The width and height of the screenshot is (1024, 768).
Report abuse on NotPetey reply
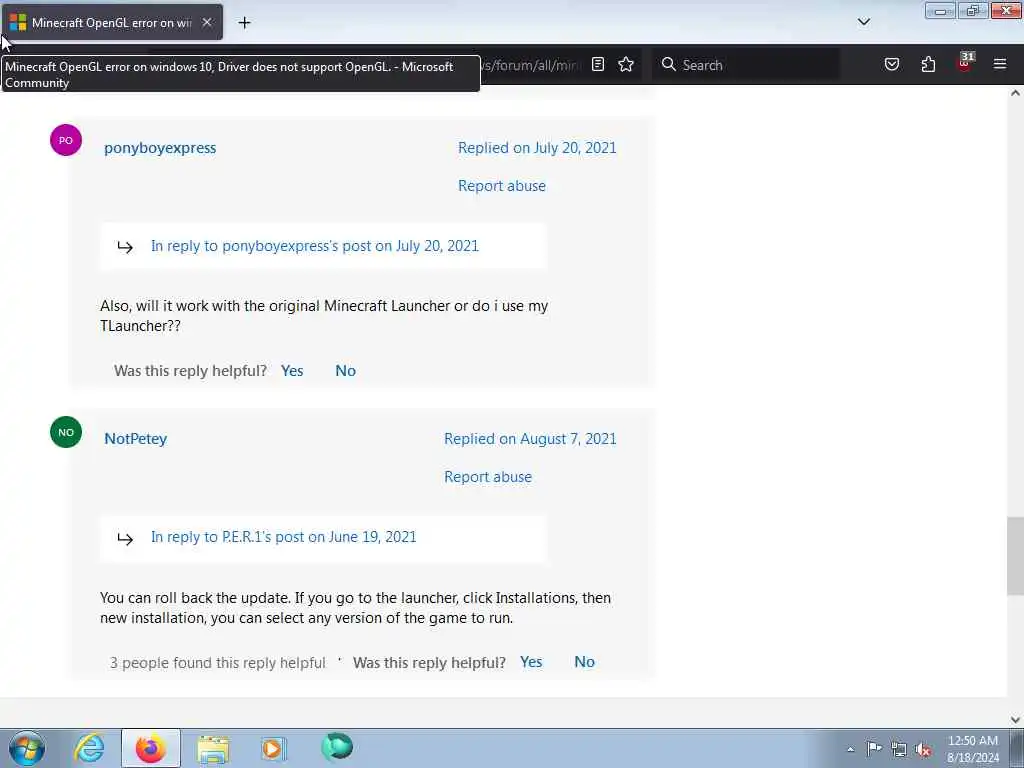[x=488, y=477]
